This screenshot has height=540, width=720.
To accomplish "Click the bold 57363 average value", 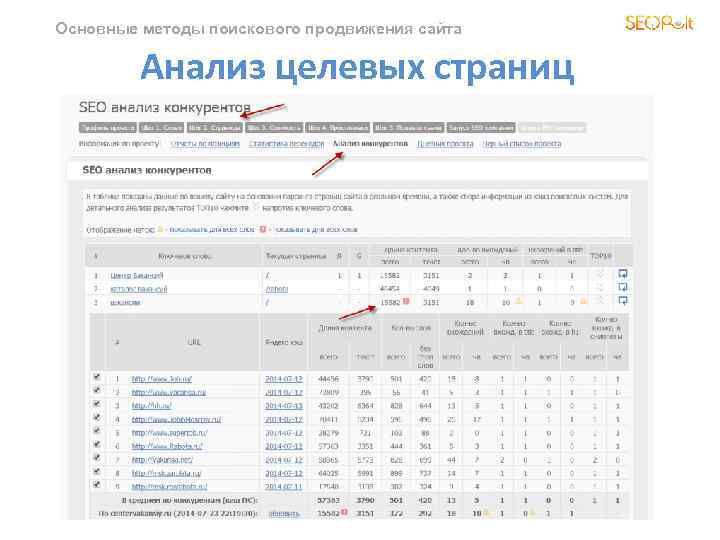I will [x=328, y=500].
